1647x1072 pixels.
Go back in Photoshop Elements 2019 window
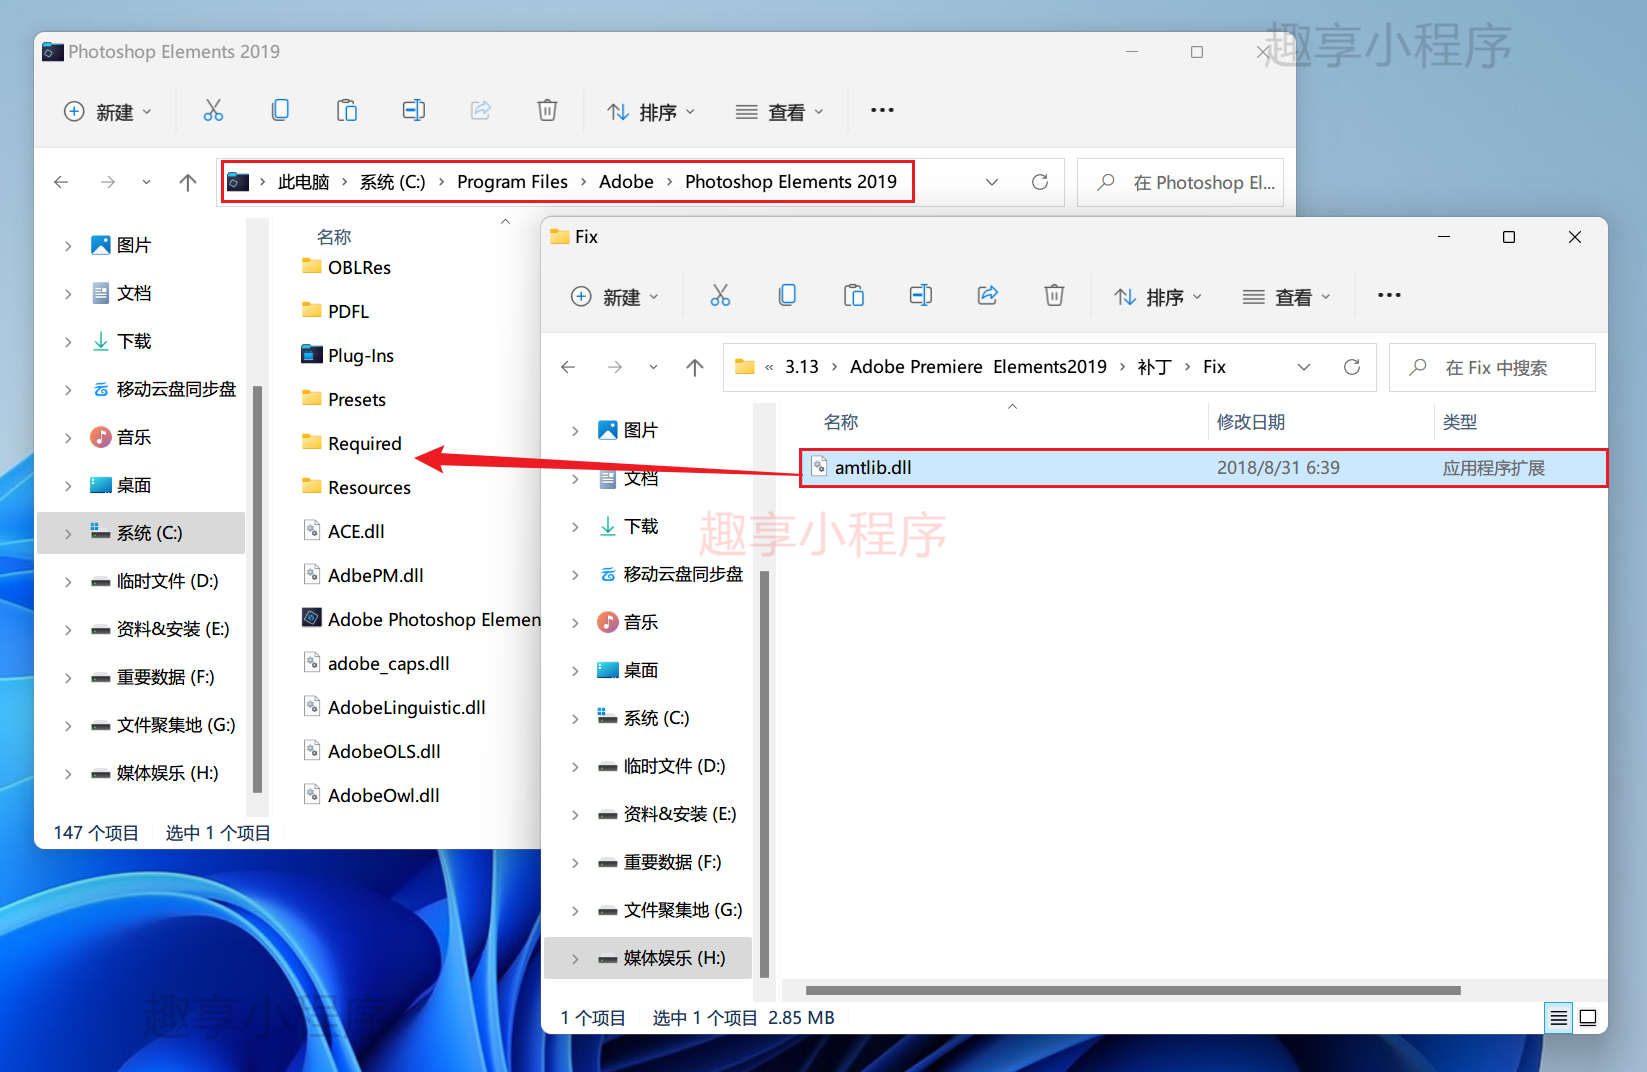pyautogui.click(x=61, y=182)
